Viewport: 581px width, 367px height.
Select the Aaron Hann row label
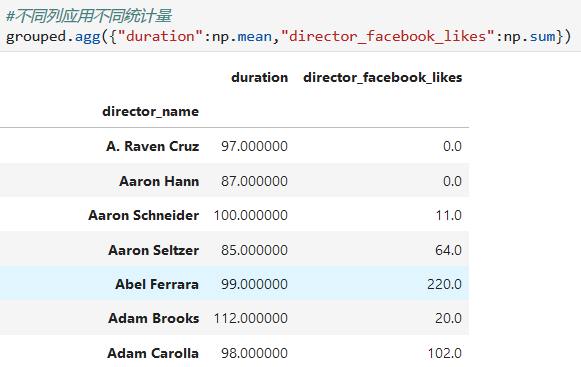point(159,181)
